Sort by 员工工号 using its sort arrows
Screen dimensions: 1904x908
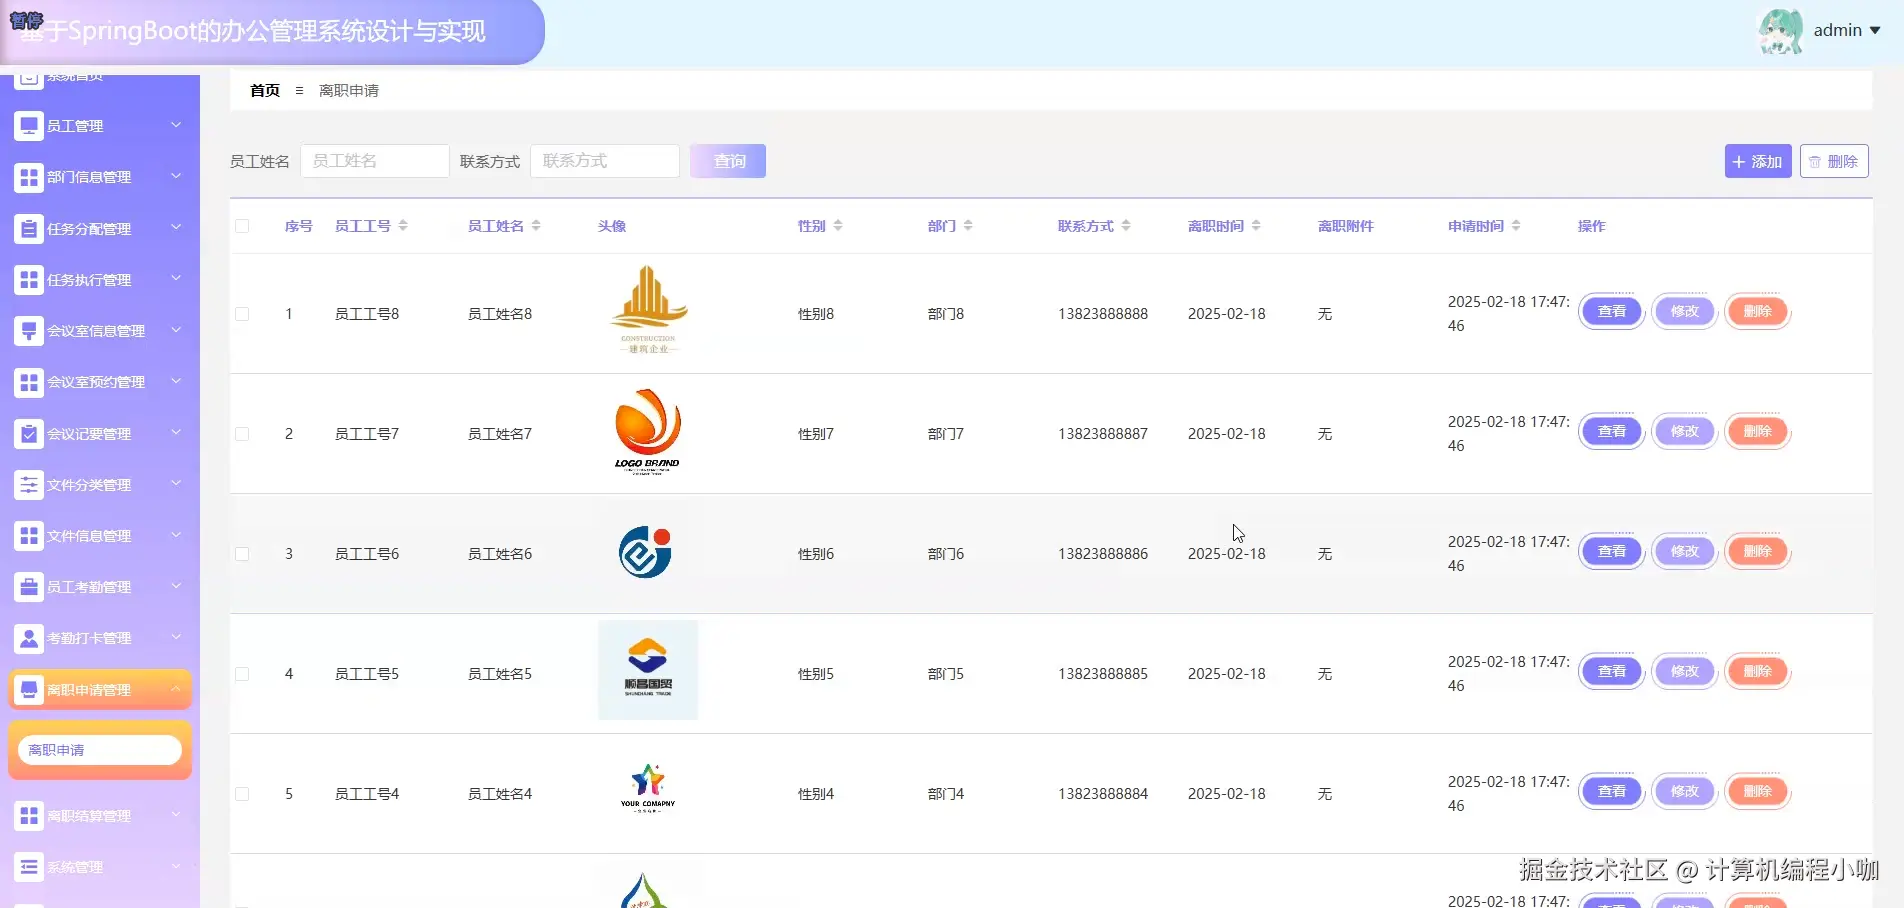403,226
